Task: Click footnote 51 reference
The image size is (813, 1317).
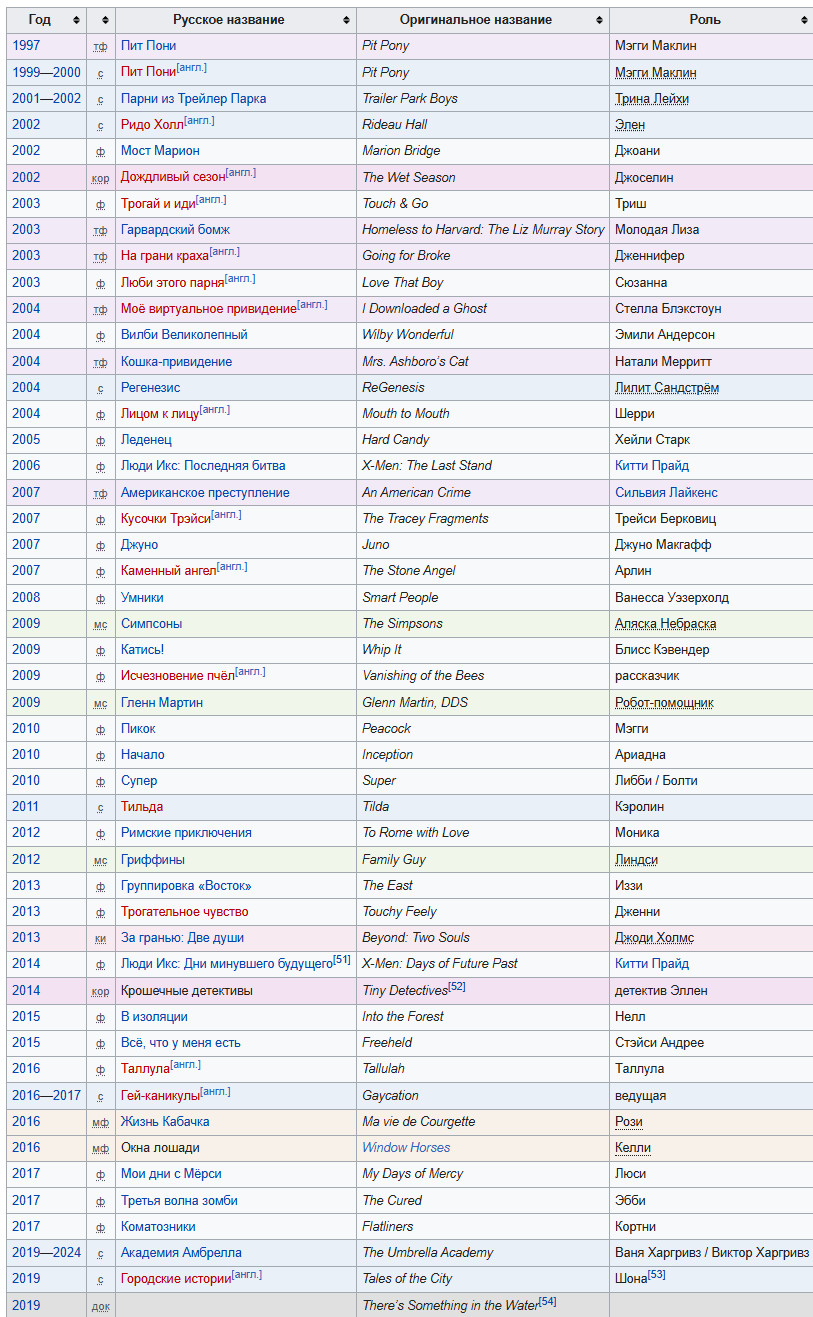Action: click(342, 960)
